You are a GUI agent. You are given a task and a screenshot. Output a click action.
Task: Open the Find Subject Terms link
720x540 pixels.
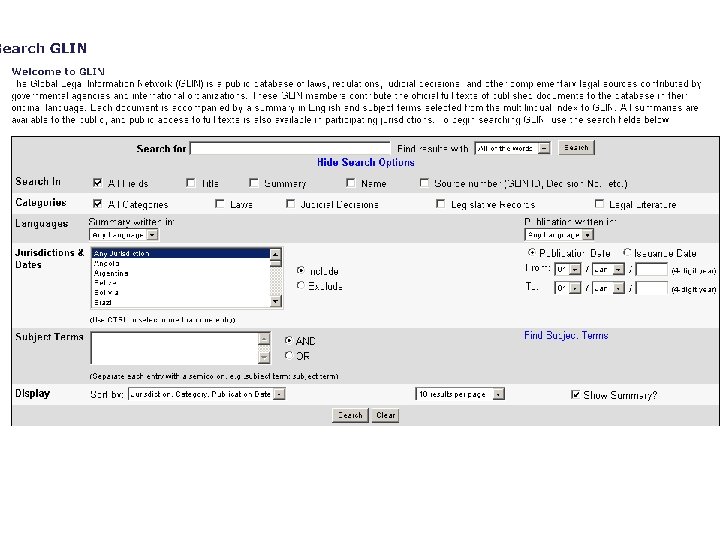[x=566, y=336]
